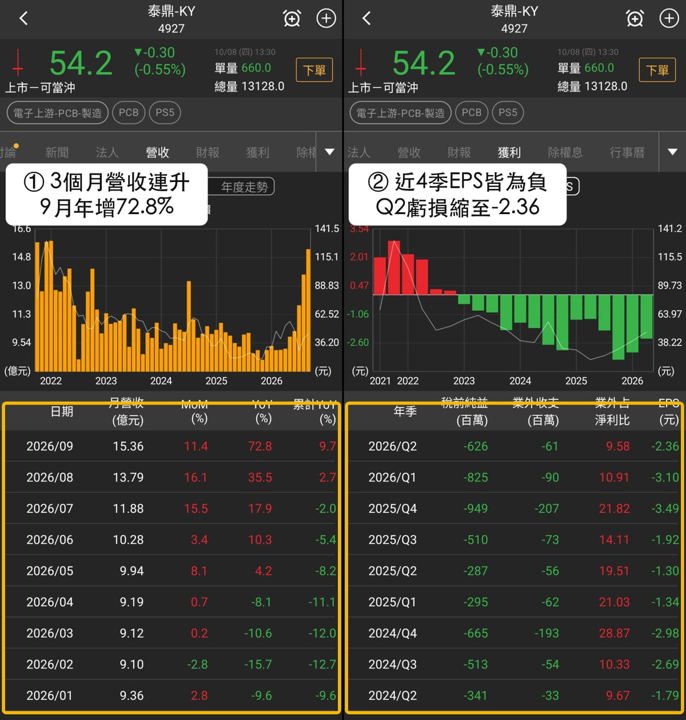Select the 2024/Q4 earnings row
The image size is (686, 720).
click(x=514, y=633)
